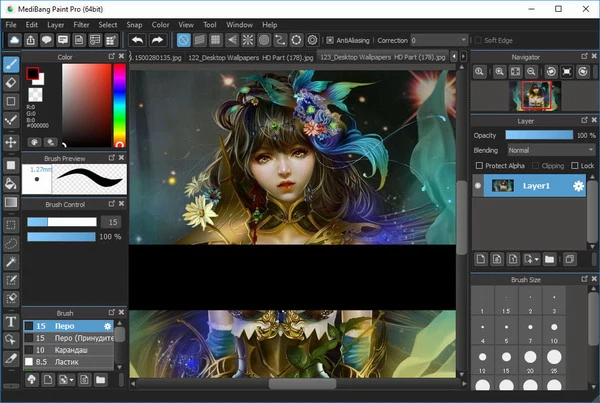Choose brush size 25 preset
This screenshot has height=403, width=600.
554,361
